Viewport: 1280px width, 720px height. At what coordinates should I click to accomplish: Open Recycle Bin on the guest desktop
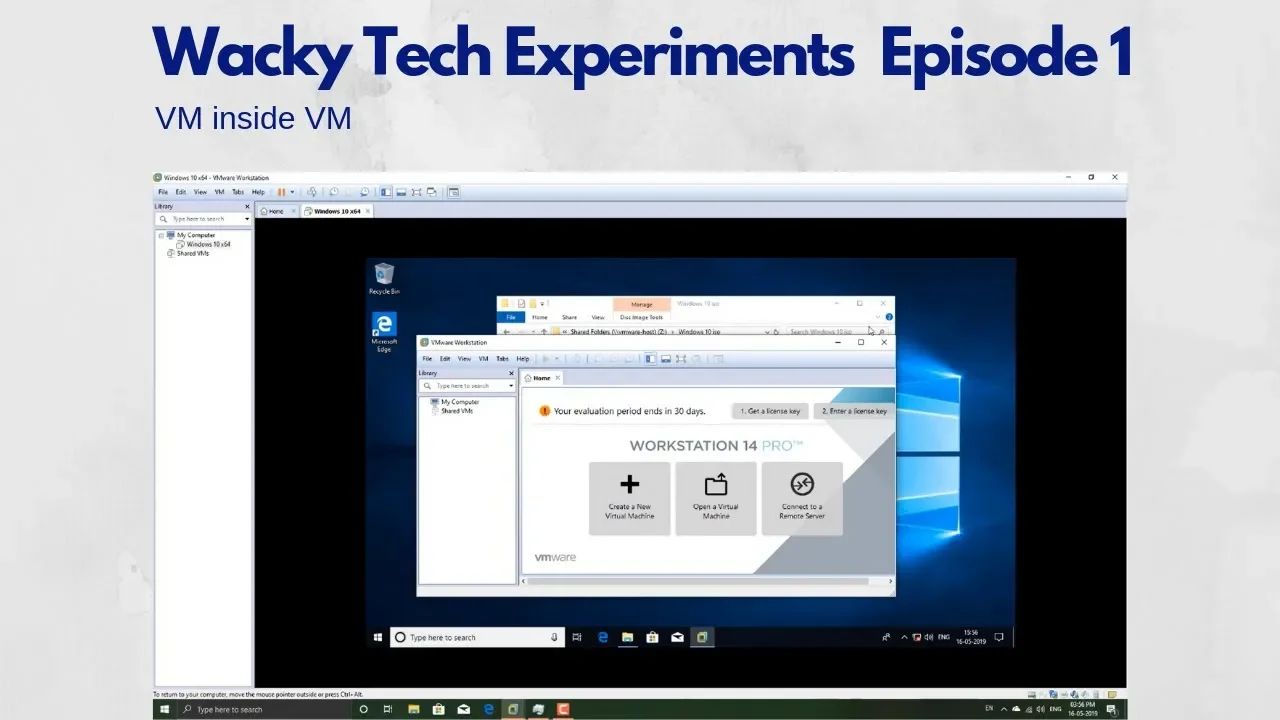(384, 278)
